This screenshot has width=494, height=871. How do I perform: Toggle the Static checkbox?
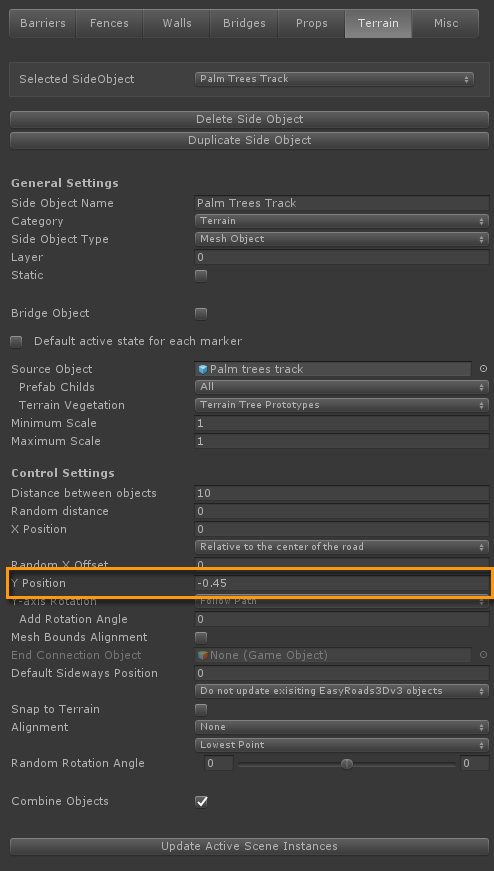pos(201,276)
